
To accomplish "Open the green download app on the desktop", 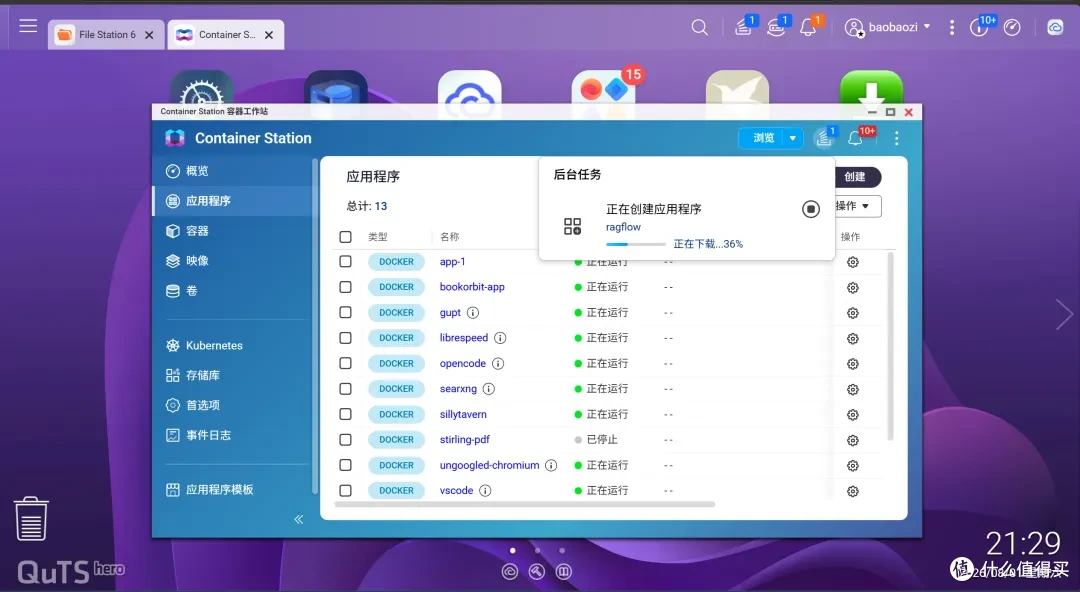I will pyautogui.click(x=871, y=88).
